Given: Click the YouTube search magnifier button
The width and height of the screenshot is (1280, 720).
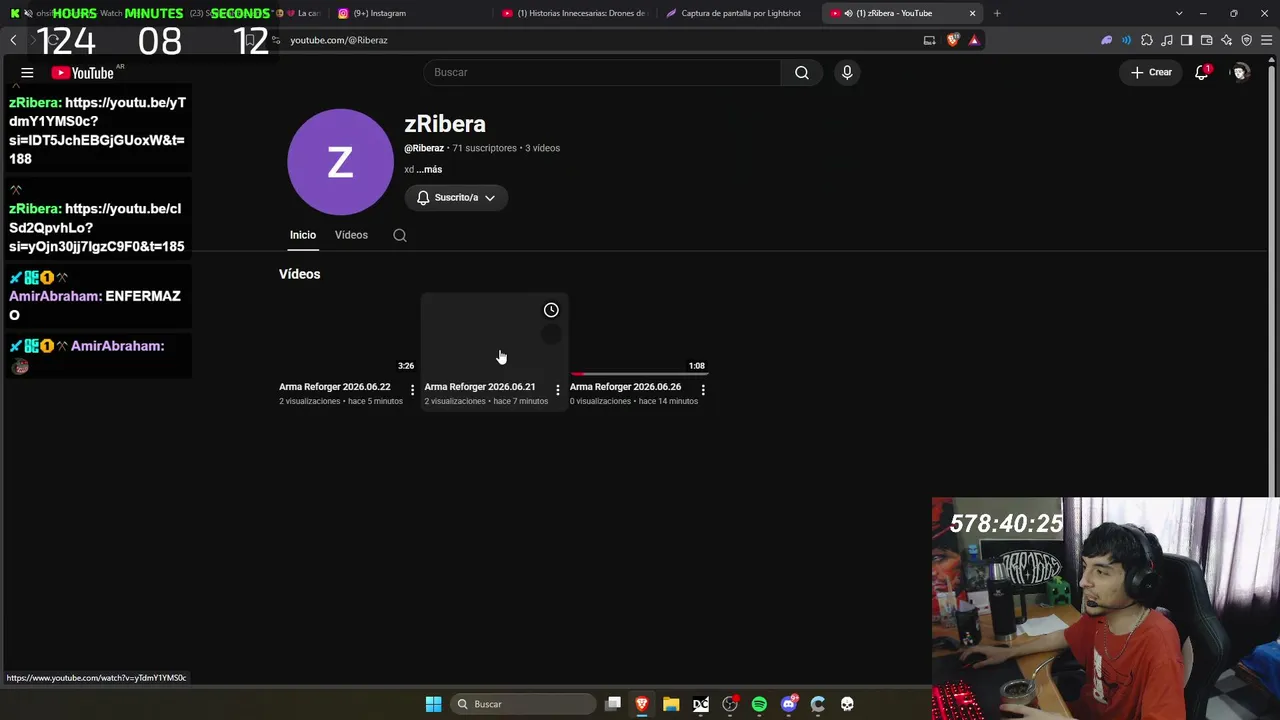Looking at the screenshot, I should (802, 72).
